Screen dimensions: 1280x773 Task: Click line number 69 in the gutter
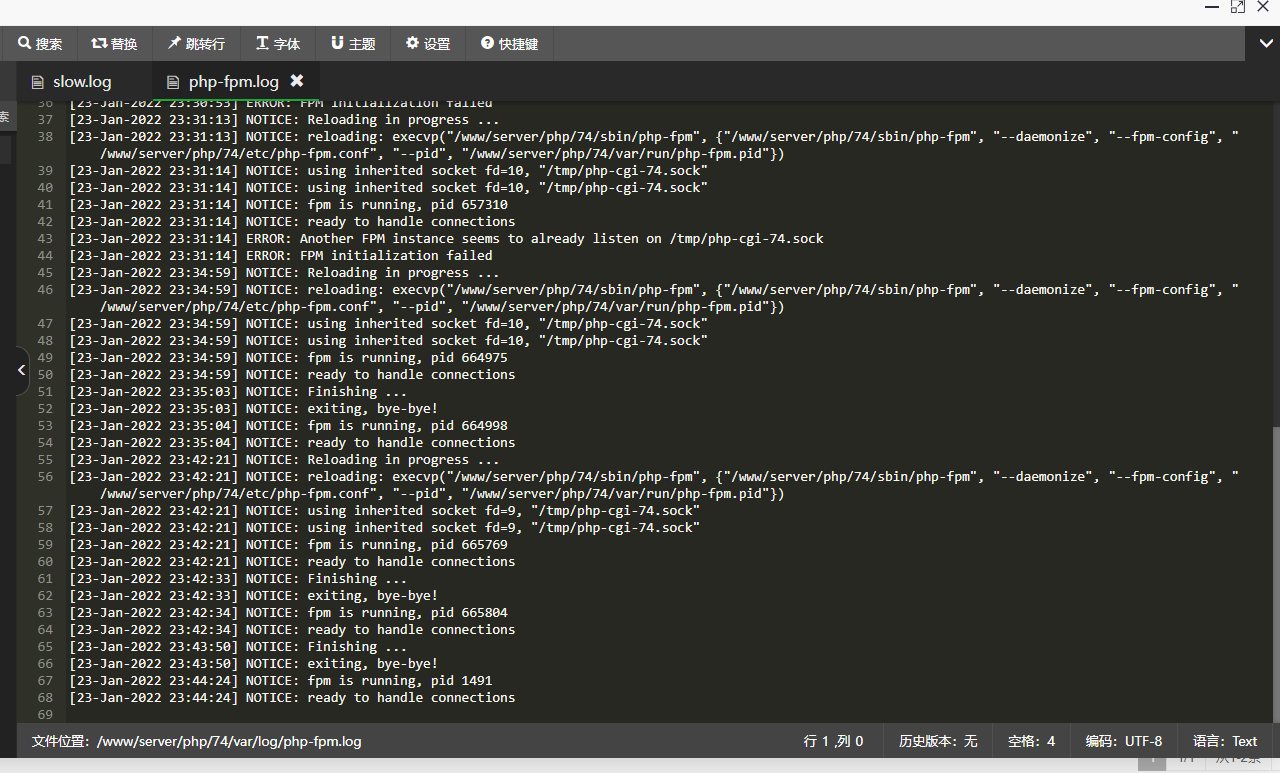pyautogui.click(x=44, y=714)
